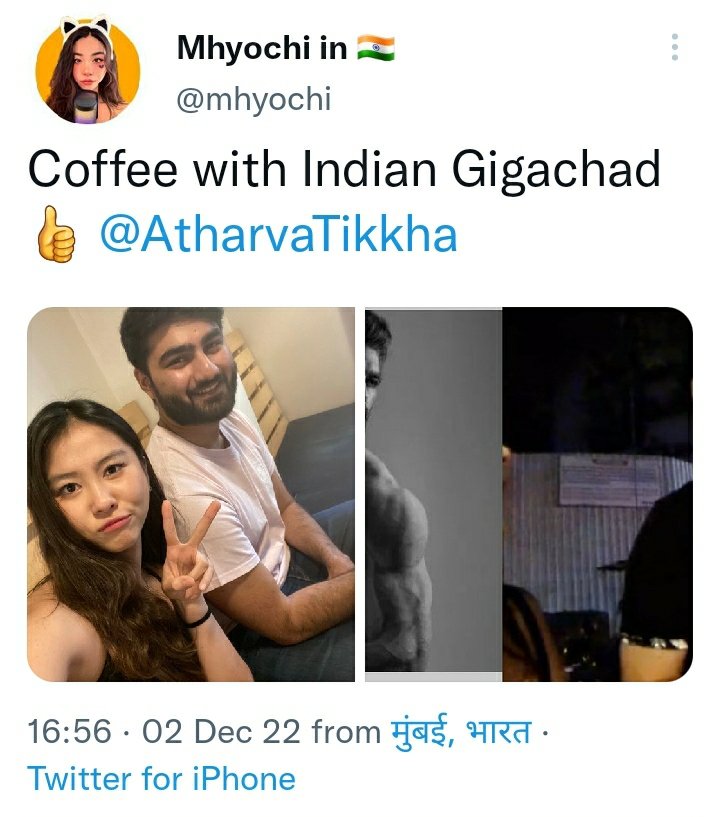Click the thumbs-up emoji in the tweet
Viewport: 720px width, 817px height.
click(55, 234)
